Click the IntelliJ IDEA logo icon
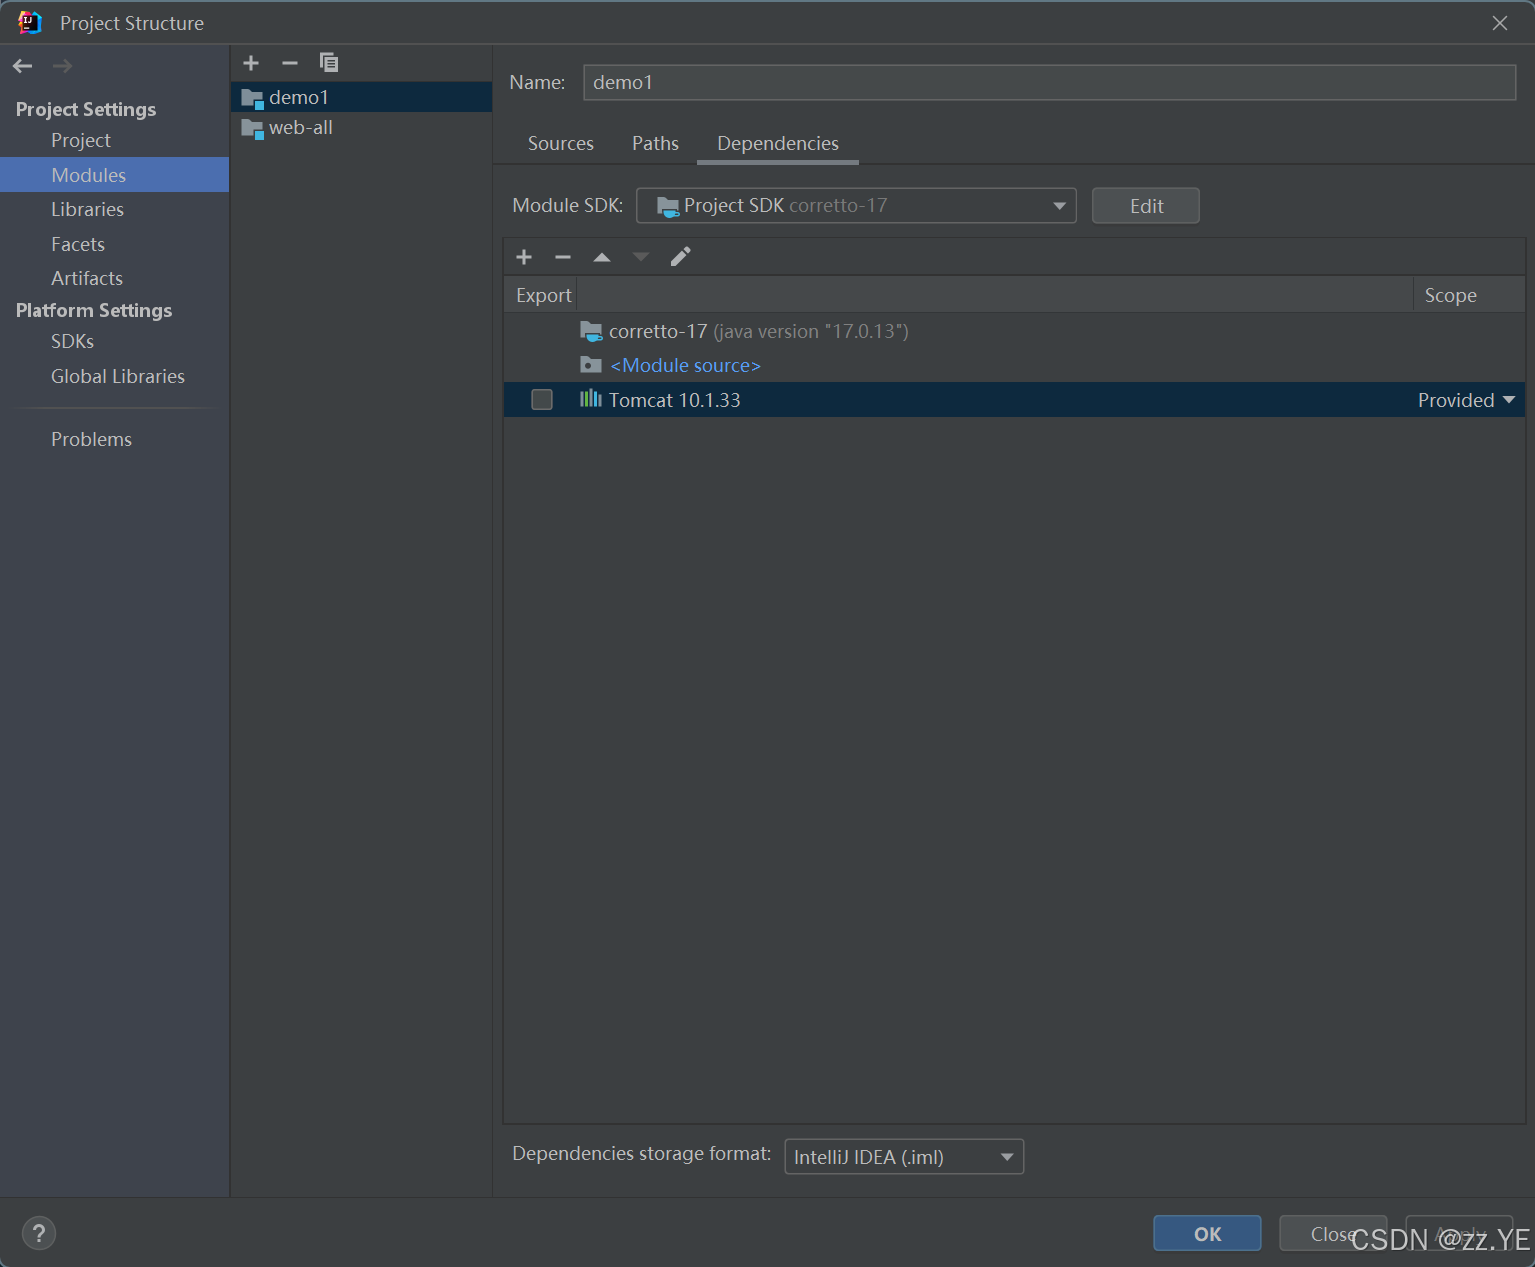The image size is (1535, 1267). point(30,23)
